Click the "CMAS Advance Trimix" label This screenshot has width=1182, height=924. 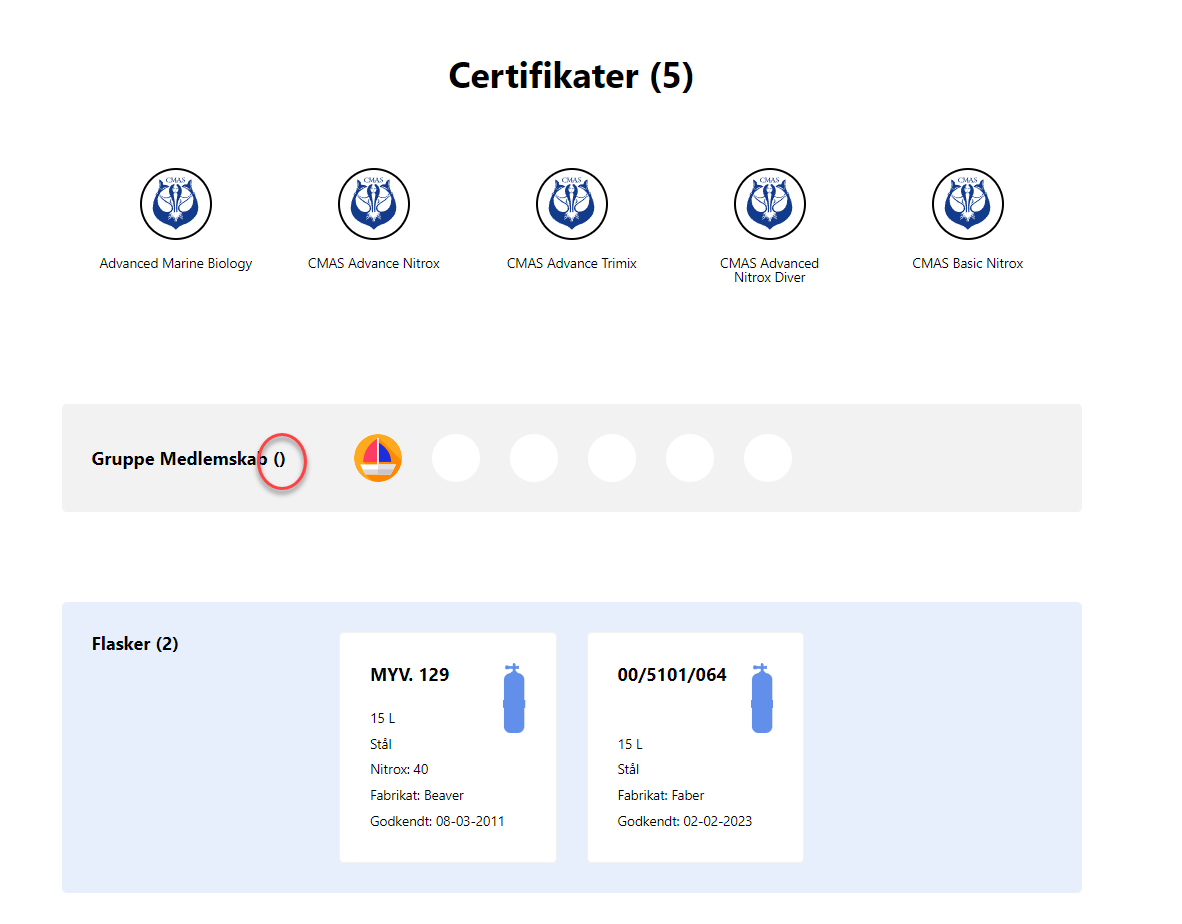click(x=571, y=263)
